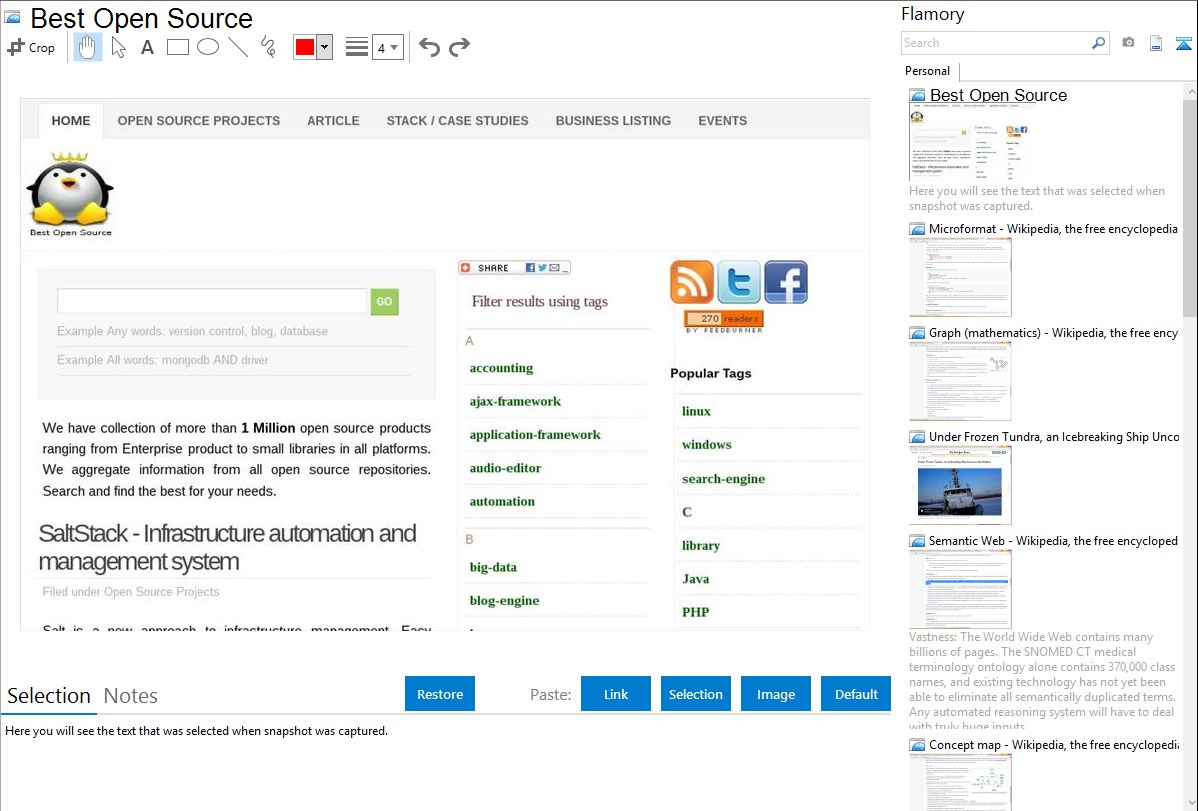Open the color picker dropdown arrow
This screenshot has height=811, width=1198.
click(325, 47)
